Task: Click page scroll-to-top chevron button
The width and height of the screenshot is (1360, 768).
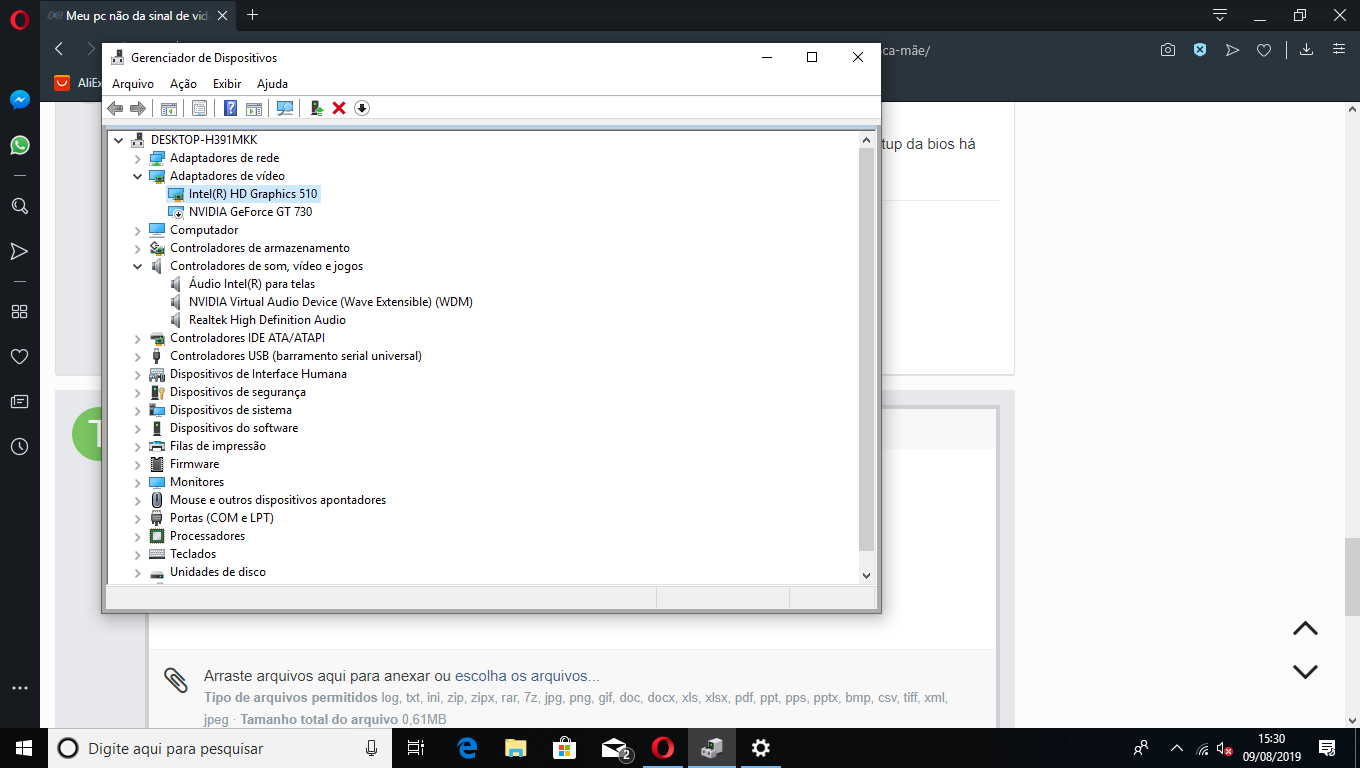Action: [x=1305, y=629]
